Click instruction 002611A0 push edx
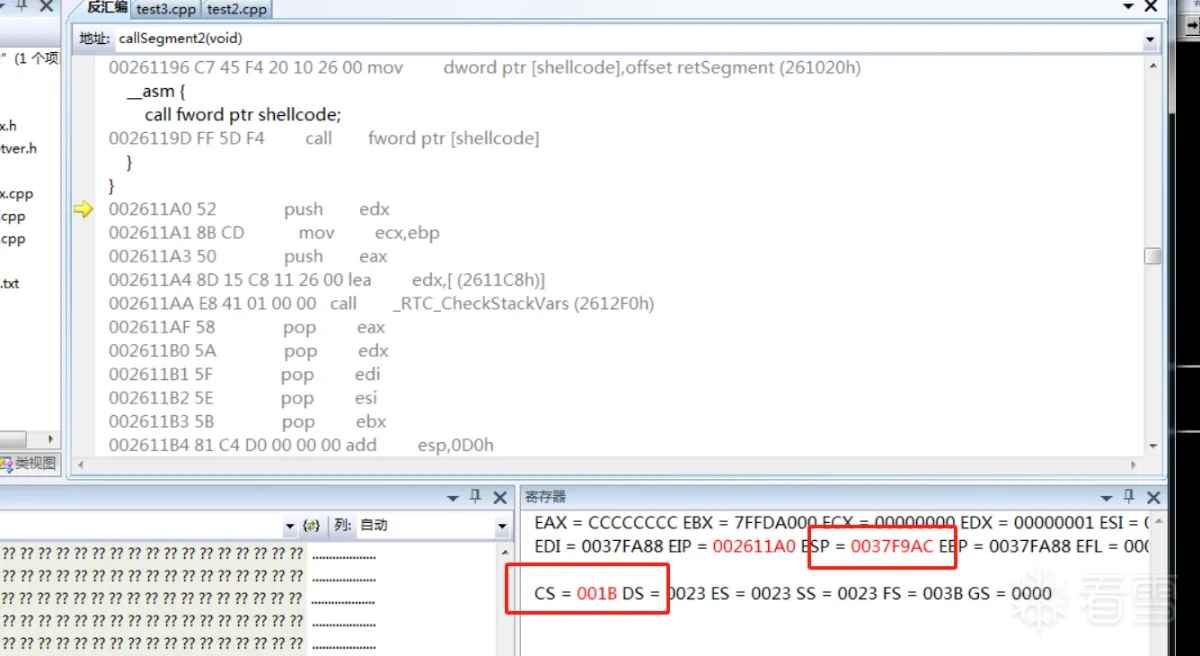1200x656 pixels. (x=249, y=209)
